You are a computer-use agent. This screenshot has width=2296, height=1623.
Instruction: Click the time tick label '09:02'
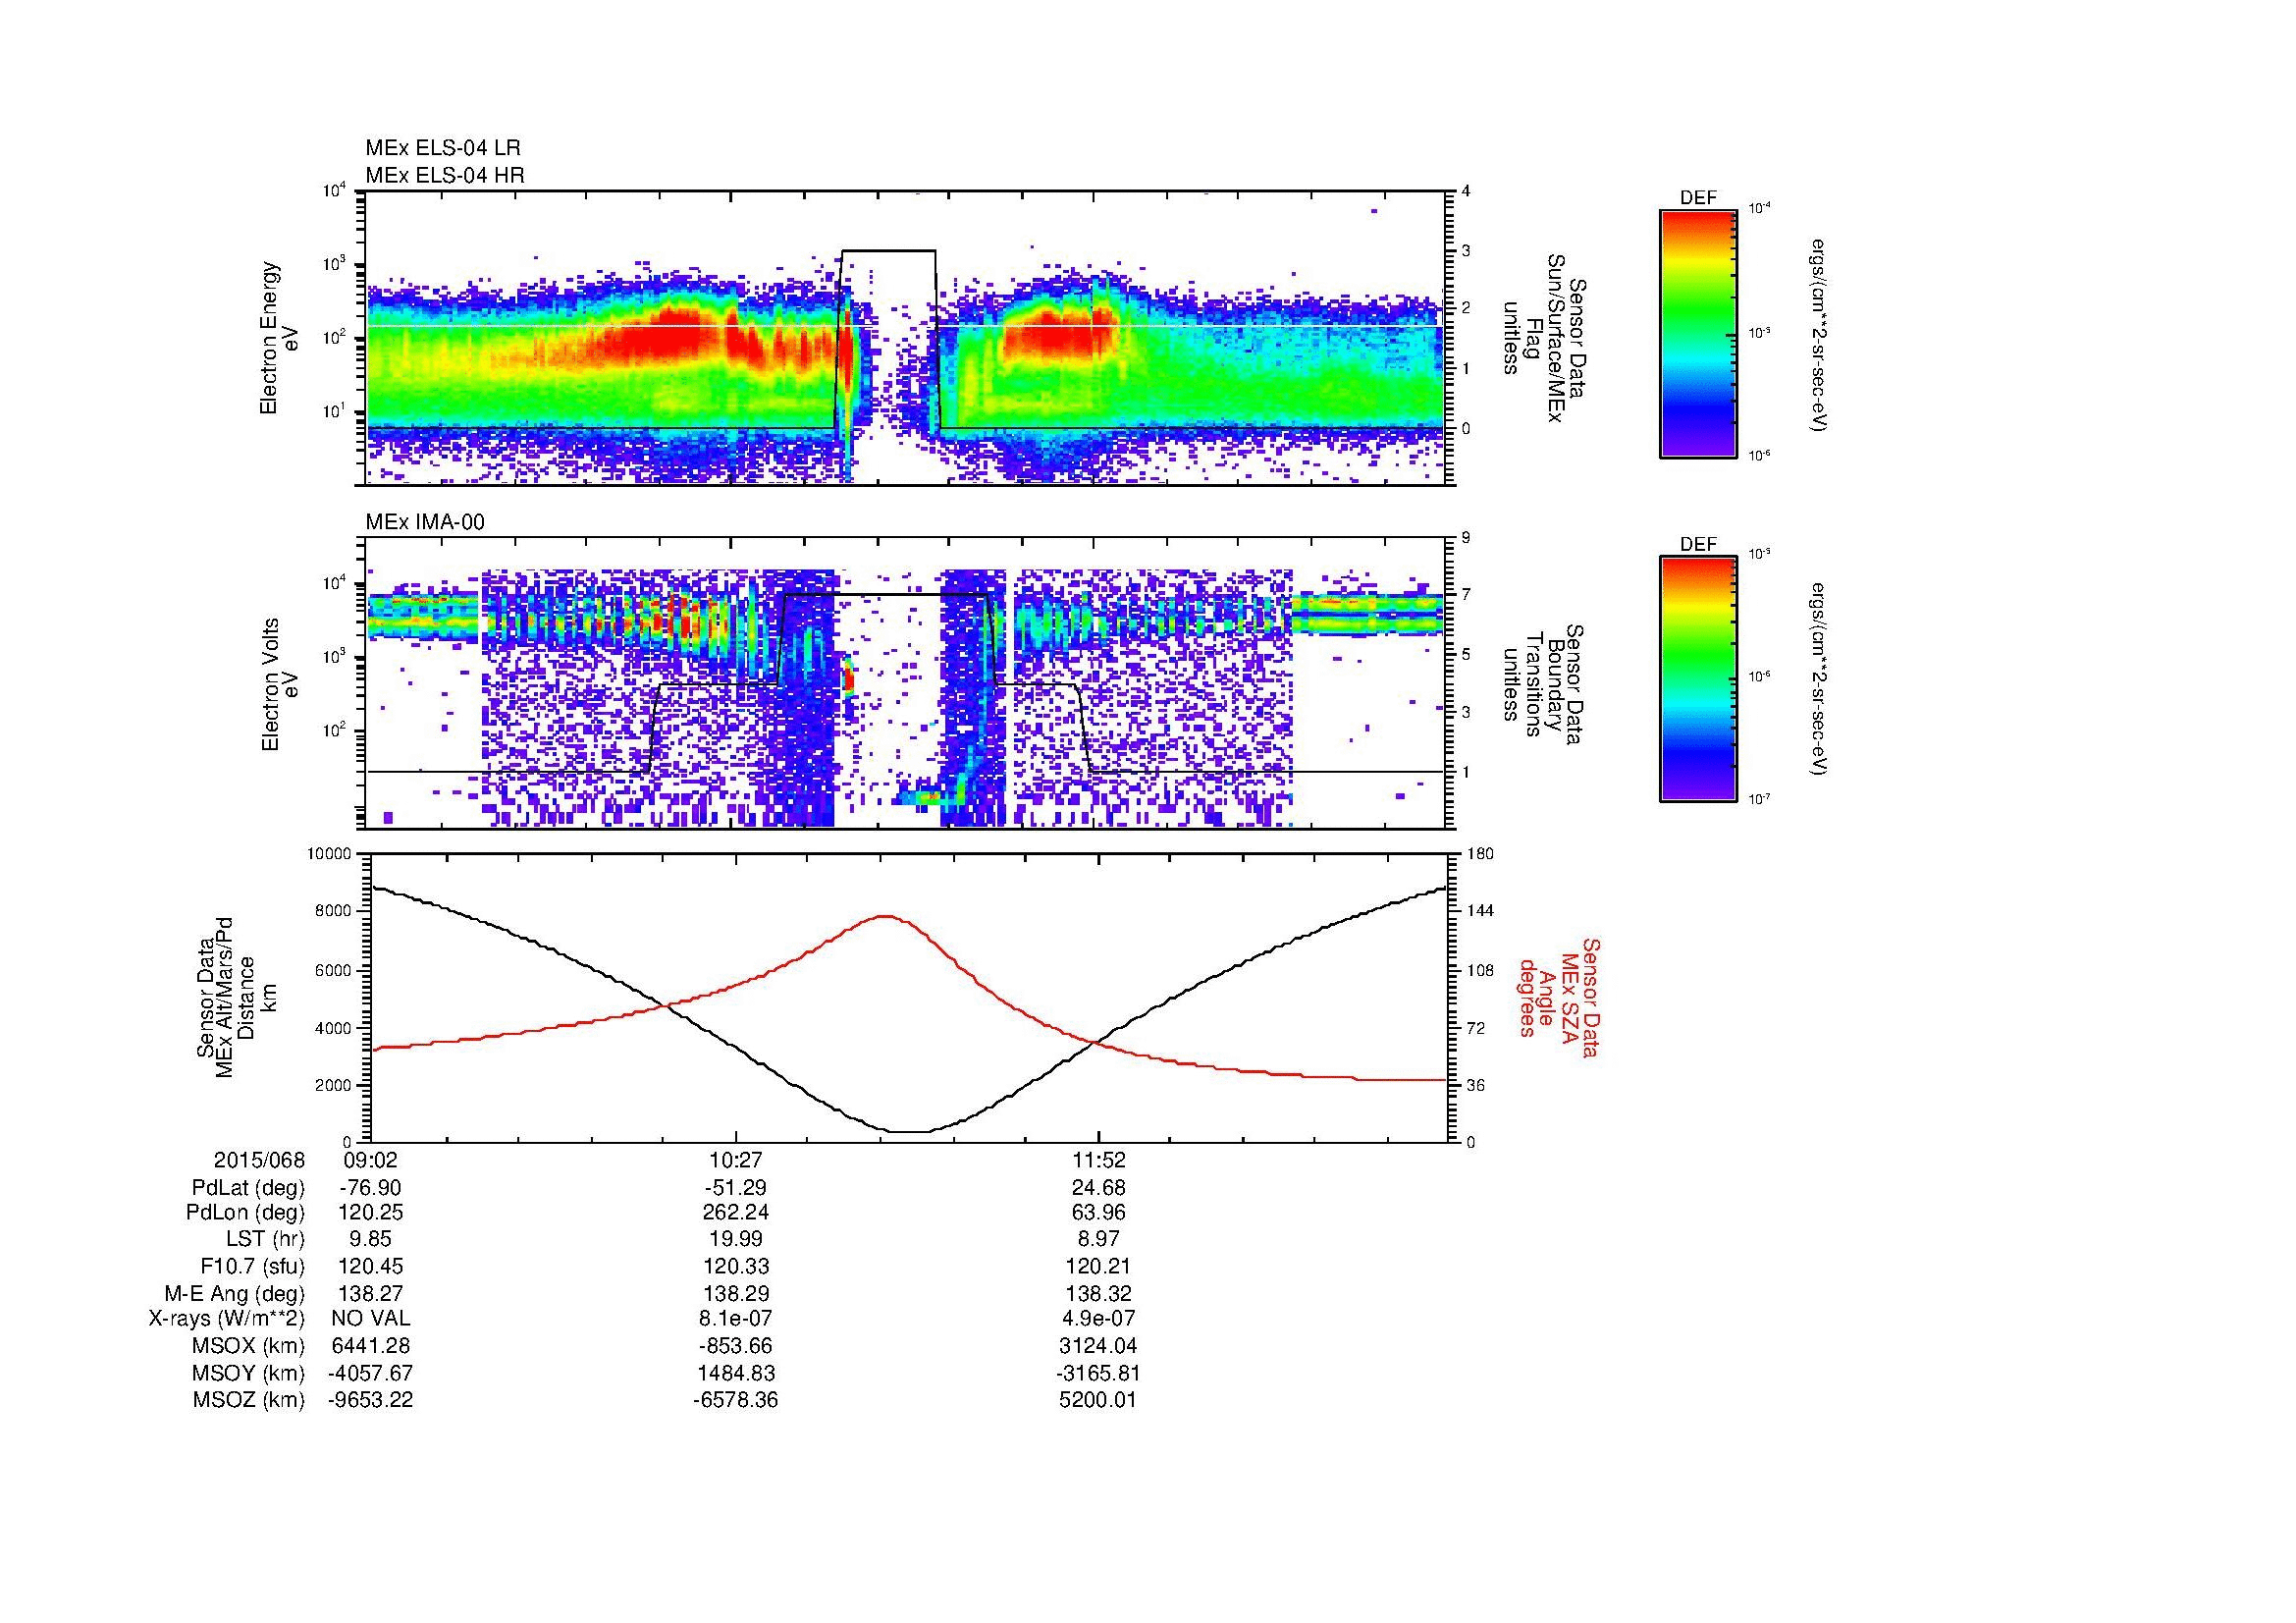click(x=370, y=1161)
